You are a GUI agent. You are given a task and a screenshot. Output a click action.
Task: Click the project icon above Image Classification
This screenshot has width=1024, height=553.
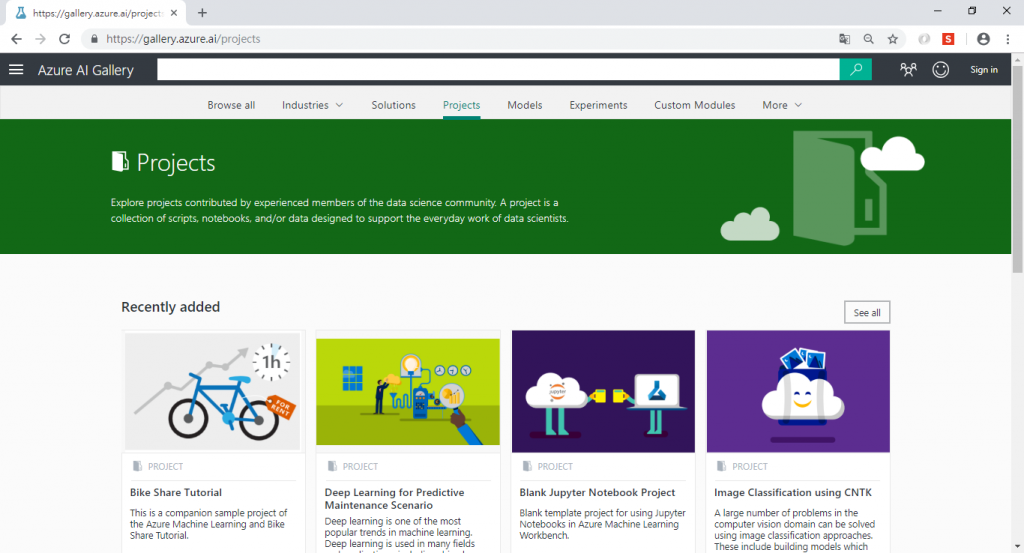pyautogui.click(x=721, y=466)
